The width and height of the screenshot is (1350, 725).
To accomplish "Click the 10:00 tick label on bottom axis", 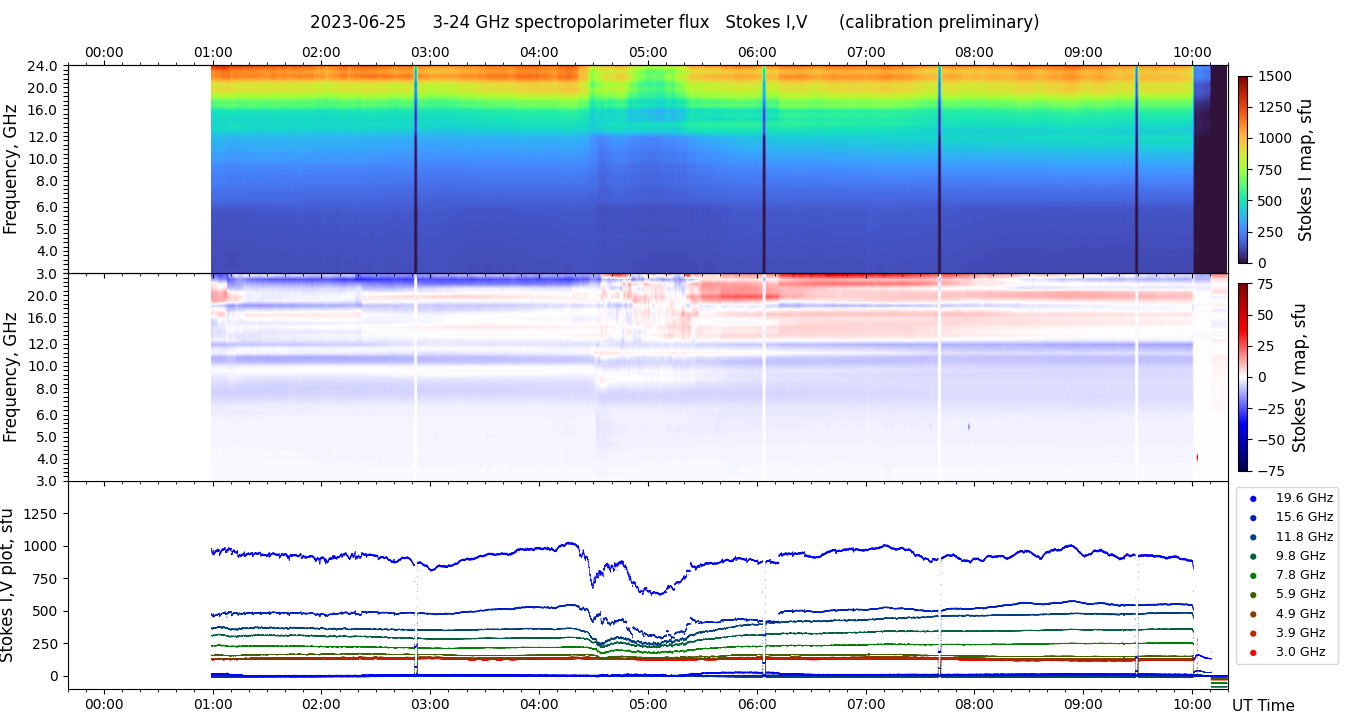I will [1192, 704].
